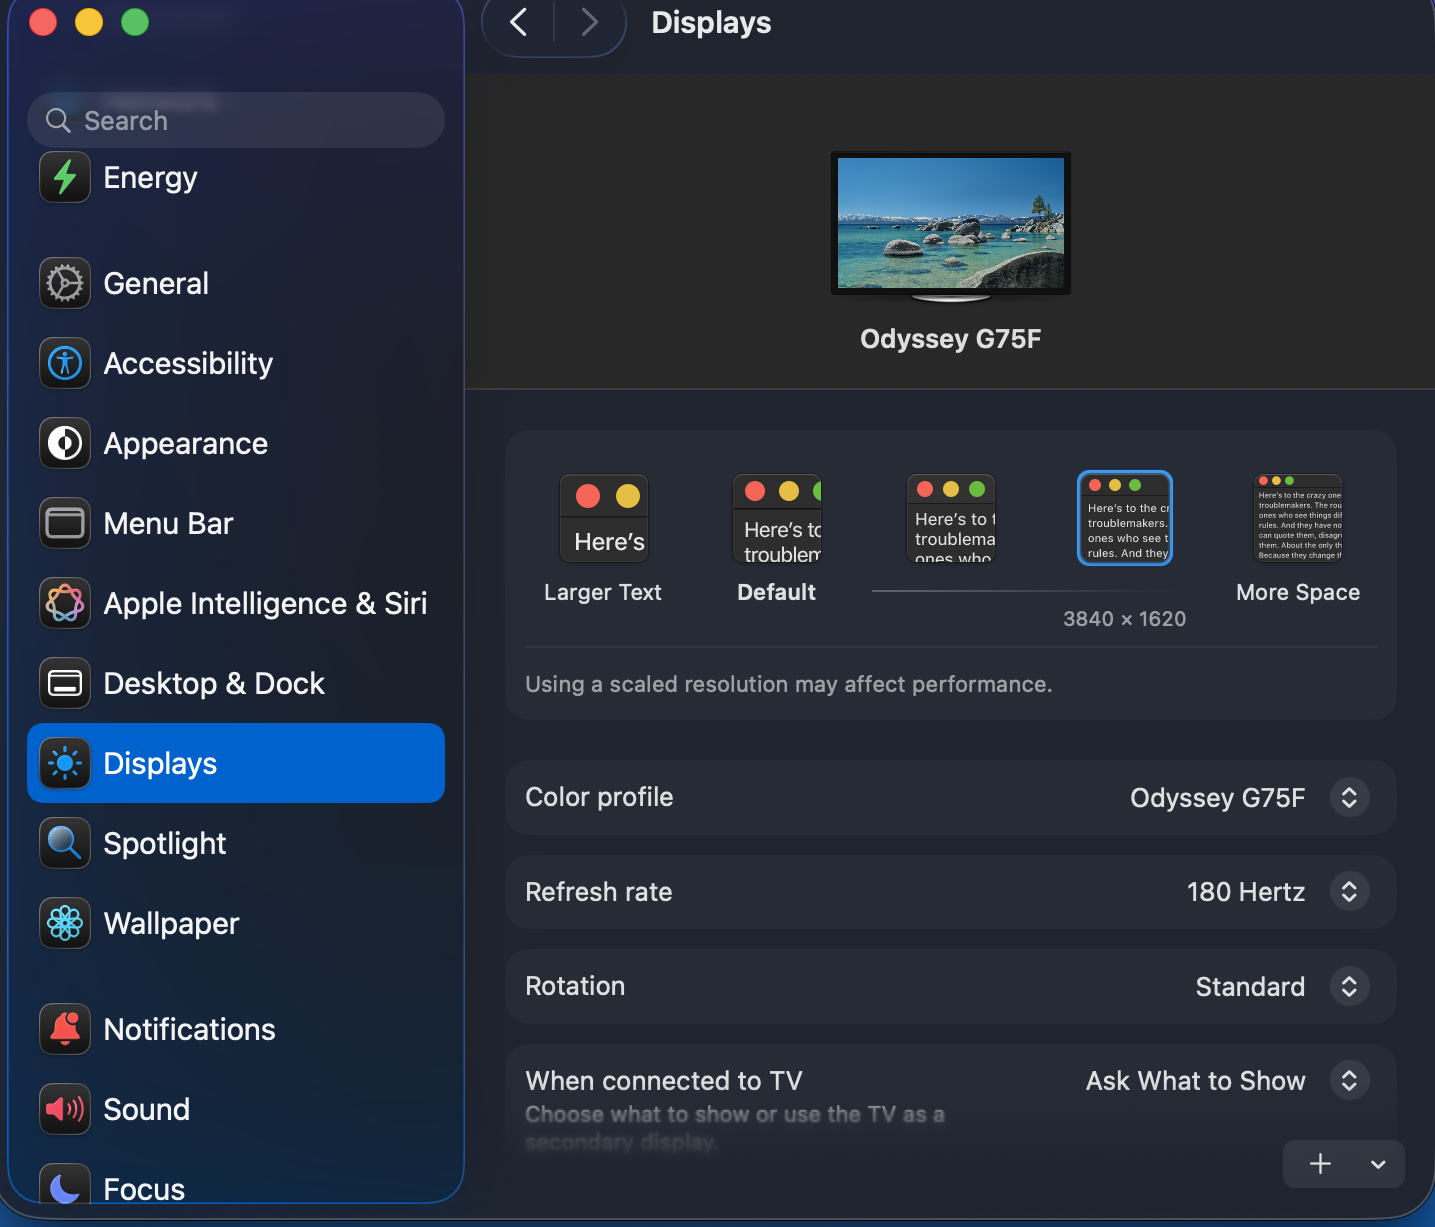The height and width of the screenshot is (1227, 1435).
Task: Choose the Default resolution option
Action: [777, 519]
